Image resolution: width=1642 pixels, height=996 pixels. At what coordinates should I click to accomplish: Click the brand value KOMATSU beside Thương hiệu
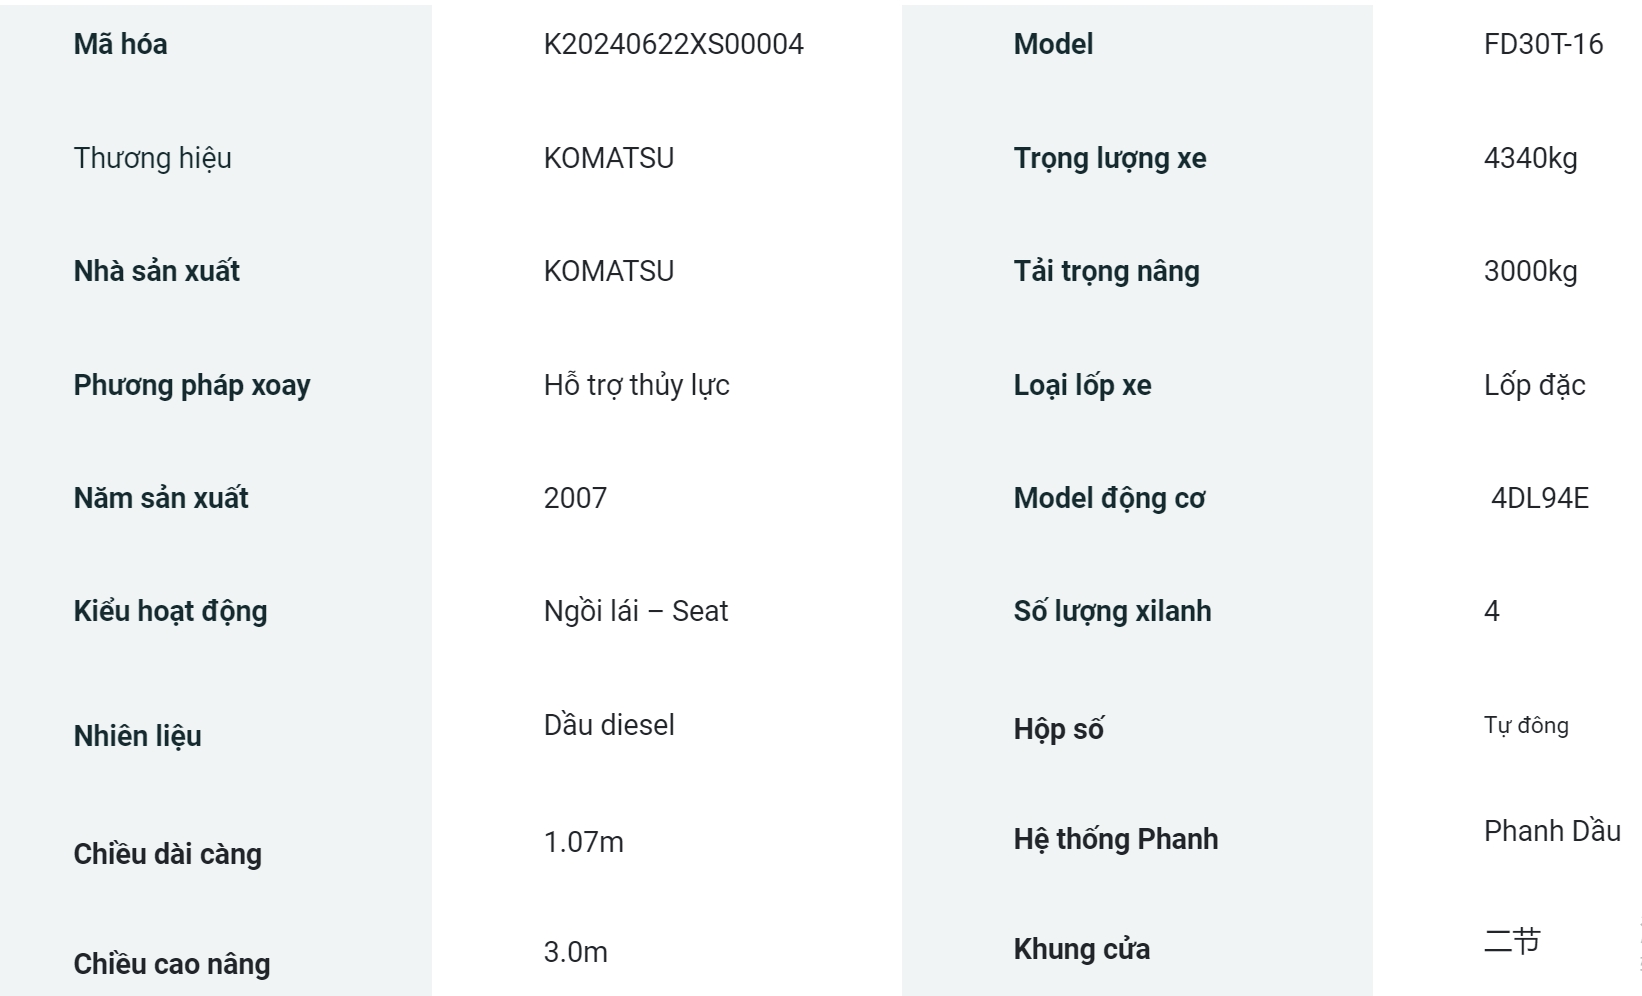[609, 158]
